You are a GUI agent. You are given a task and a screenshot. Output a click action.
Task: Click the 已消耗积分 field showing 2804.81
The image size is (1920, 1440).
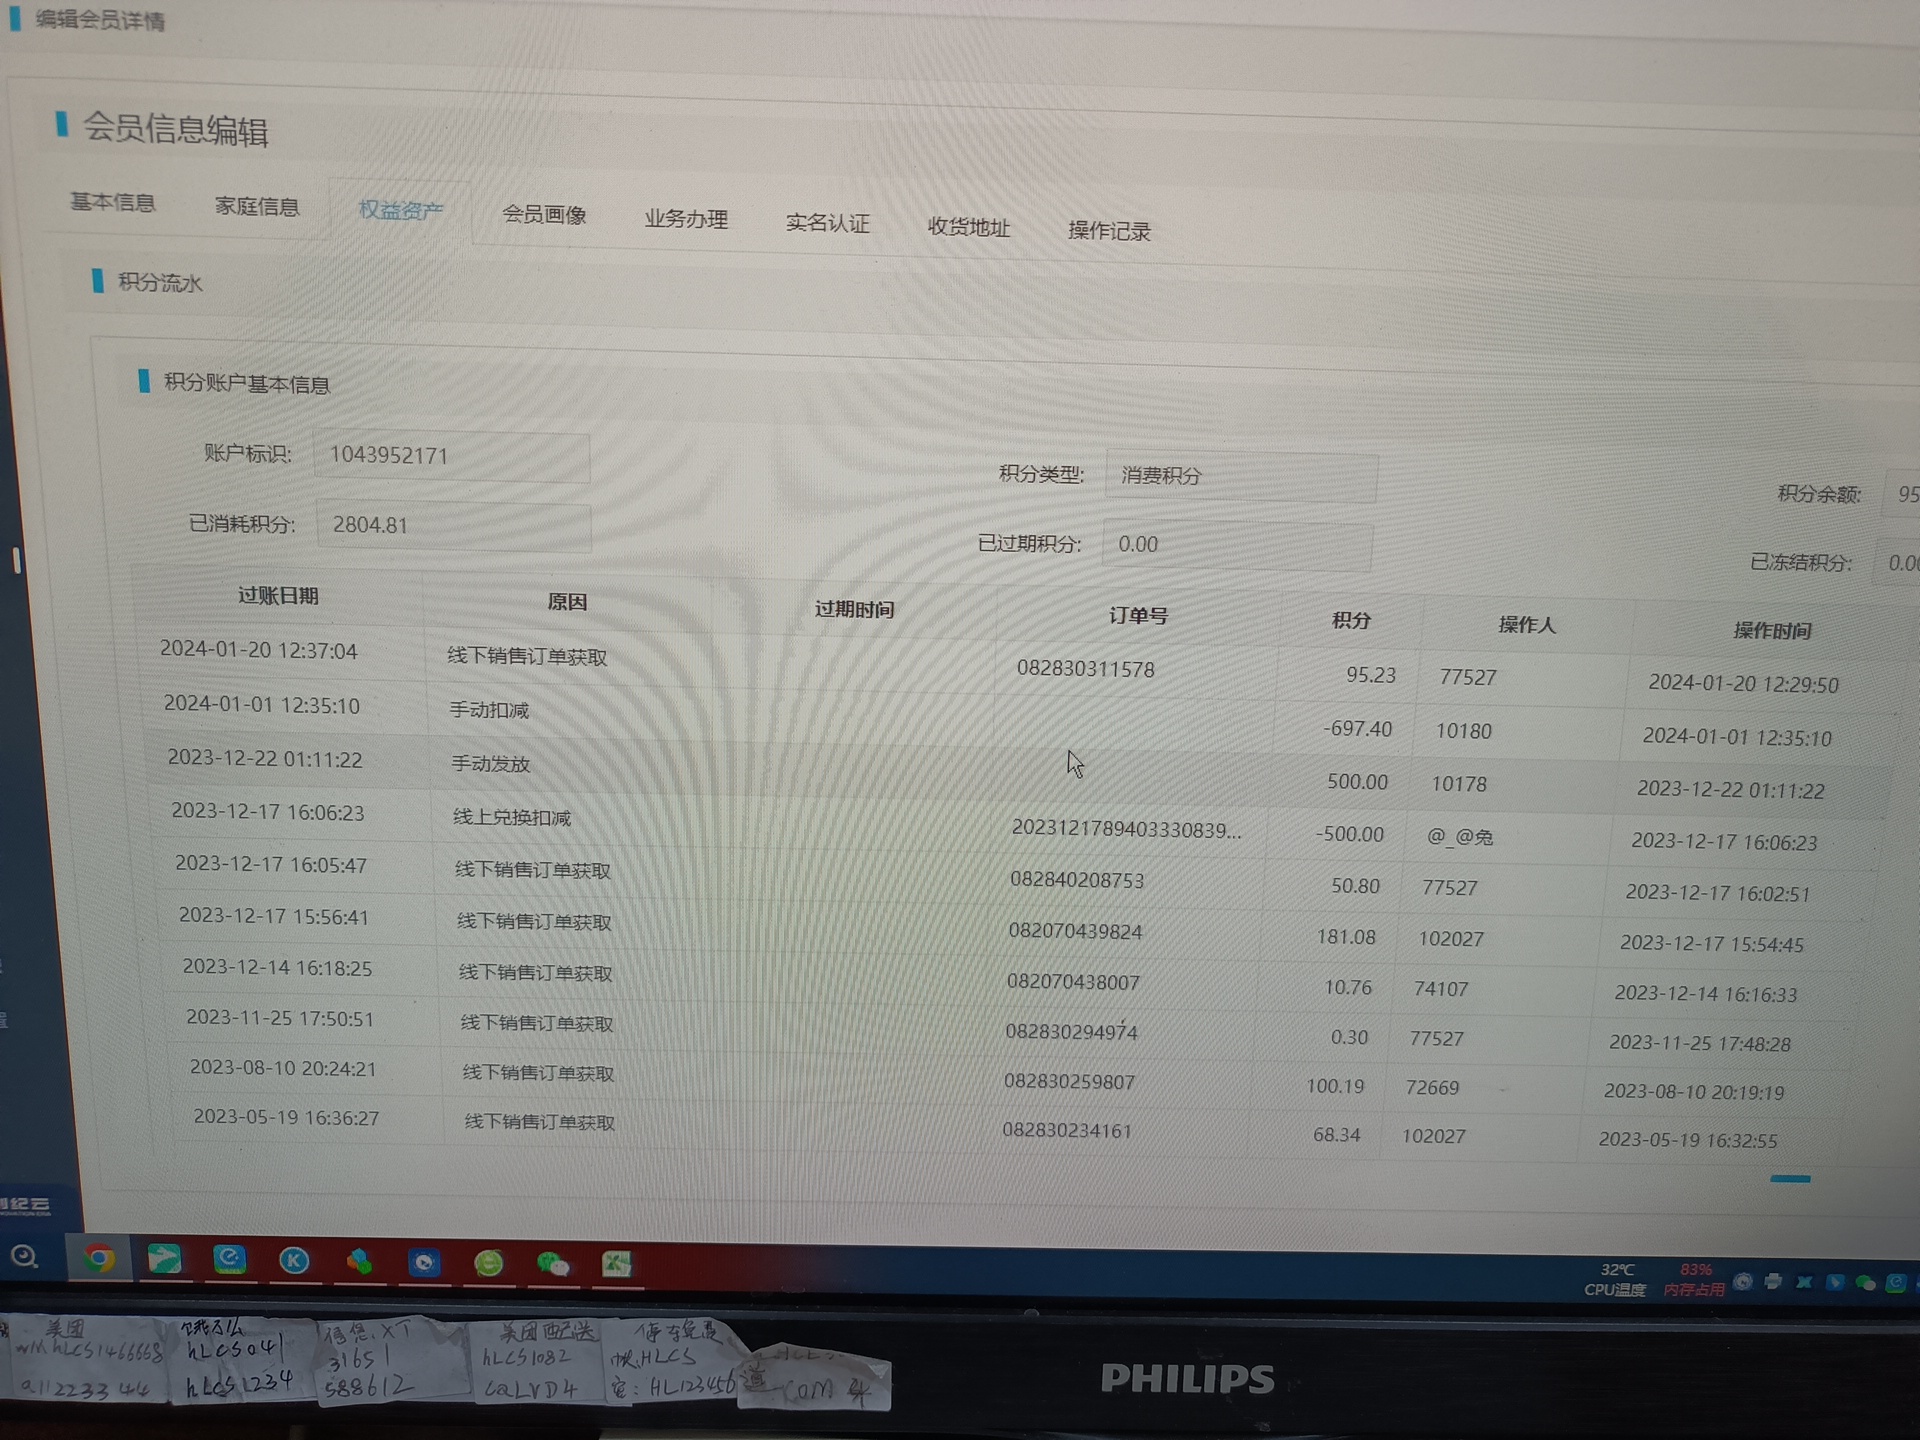(453, 526)
